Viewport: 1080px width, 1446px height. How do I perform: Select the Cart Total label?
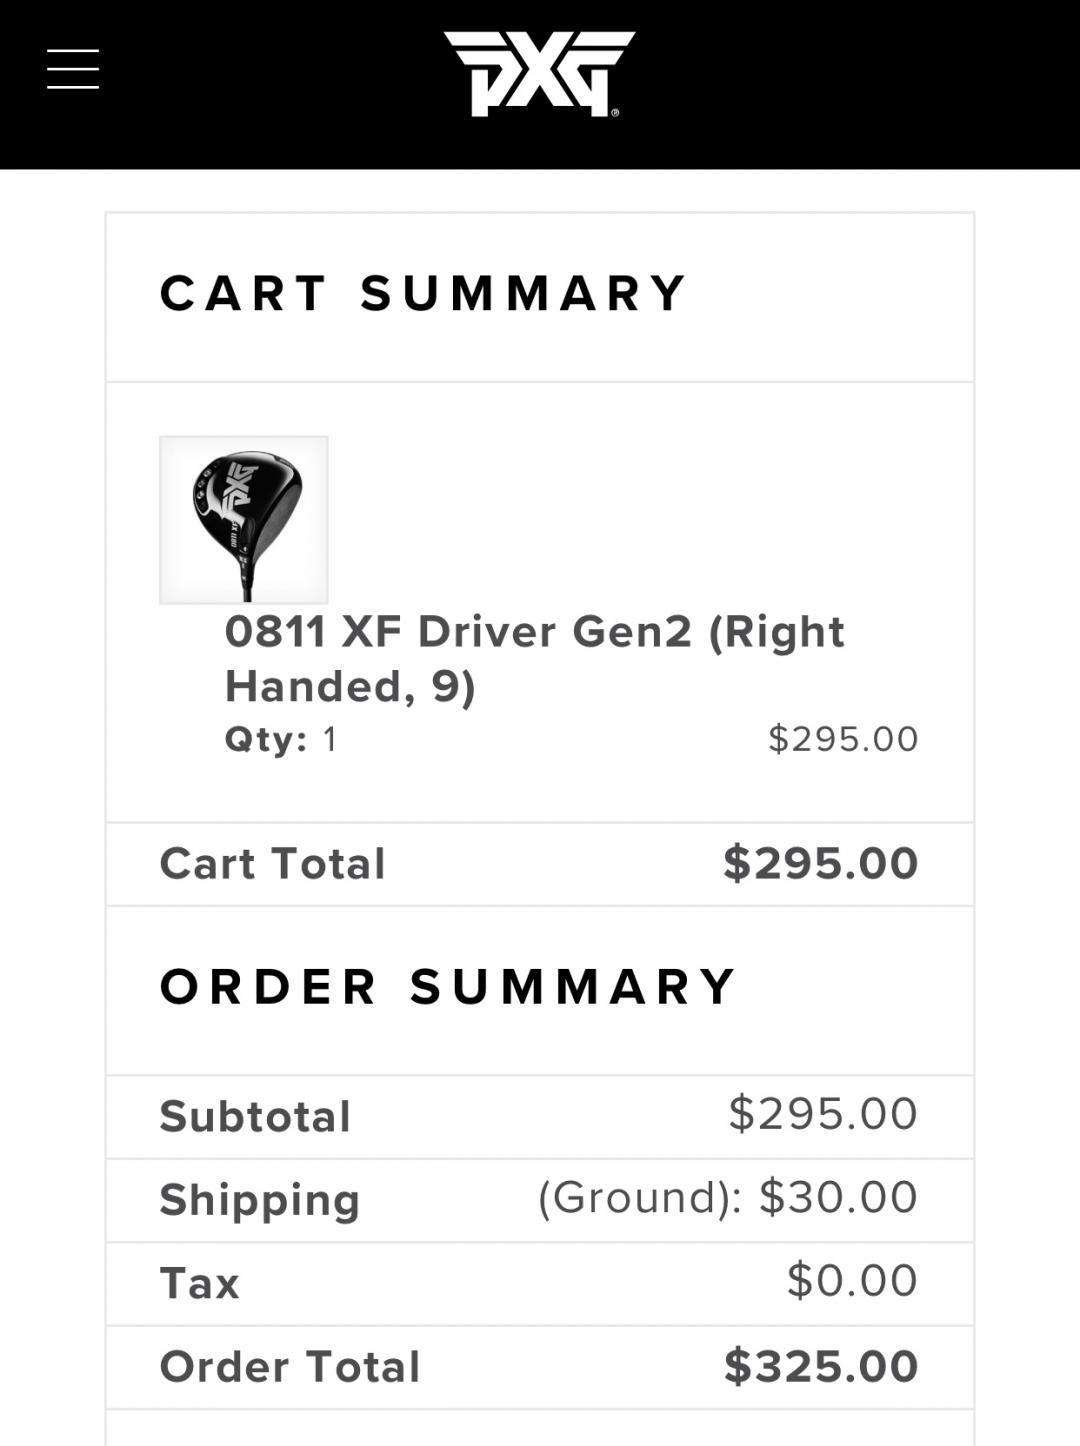point(272,864)
